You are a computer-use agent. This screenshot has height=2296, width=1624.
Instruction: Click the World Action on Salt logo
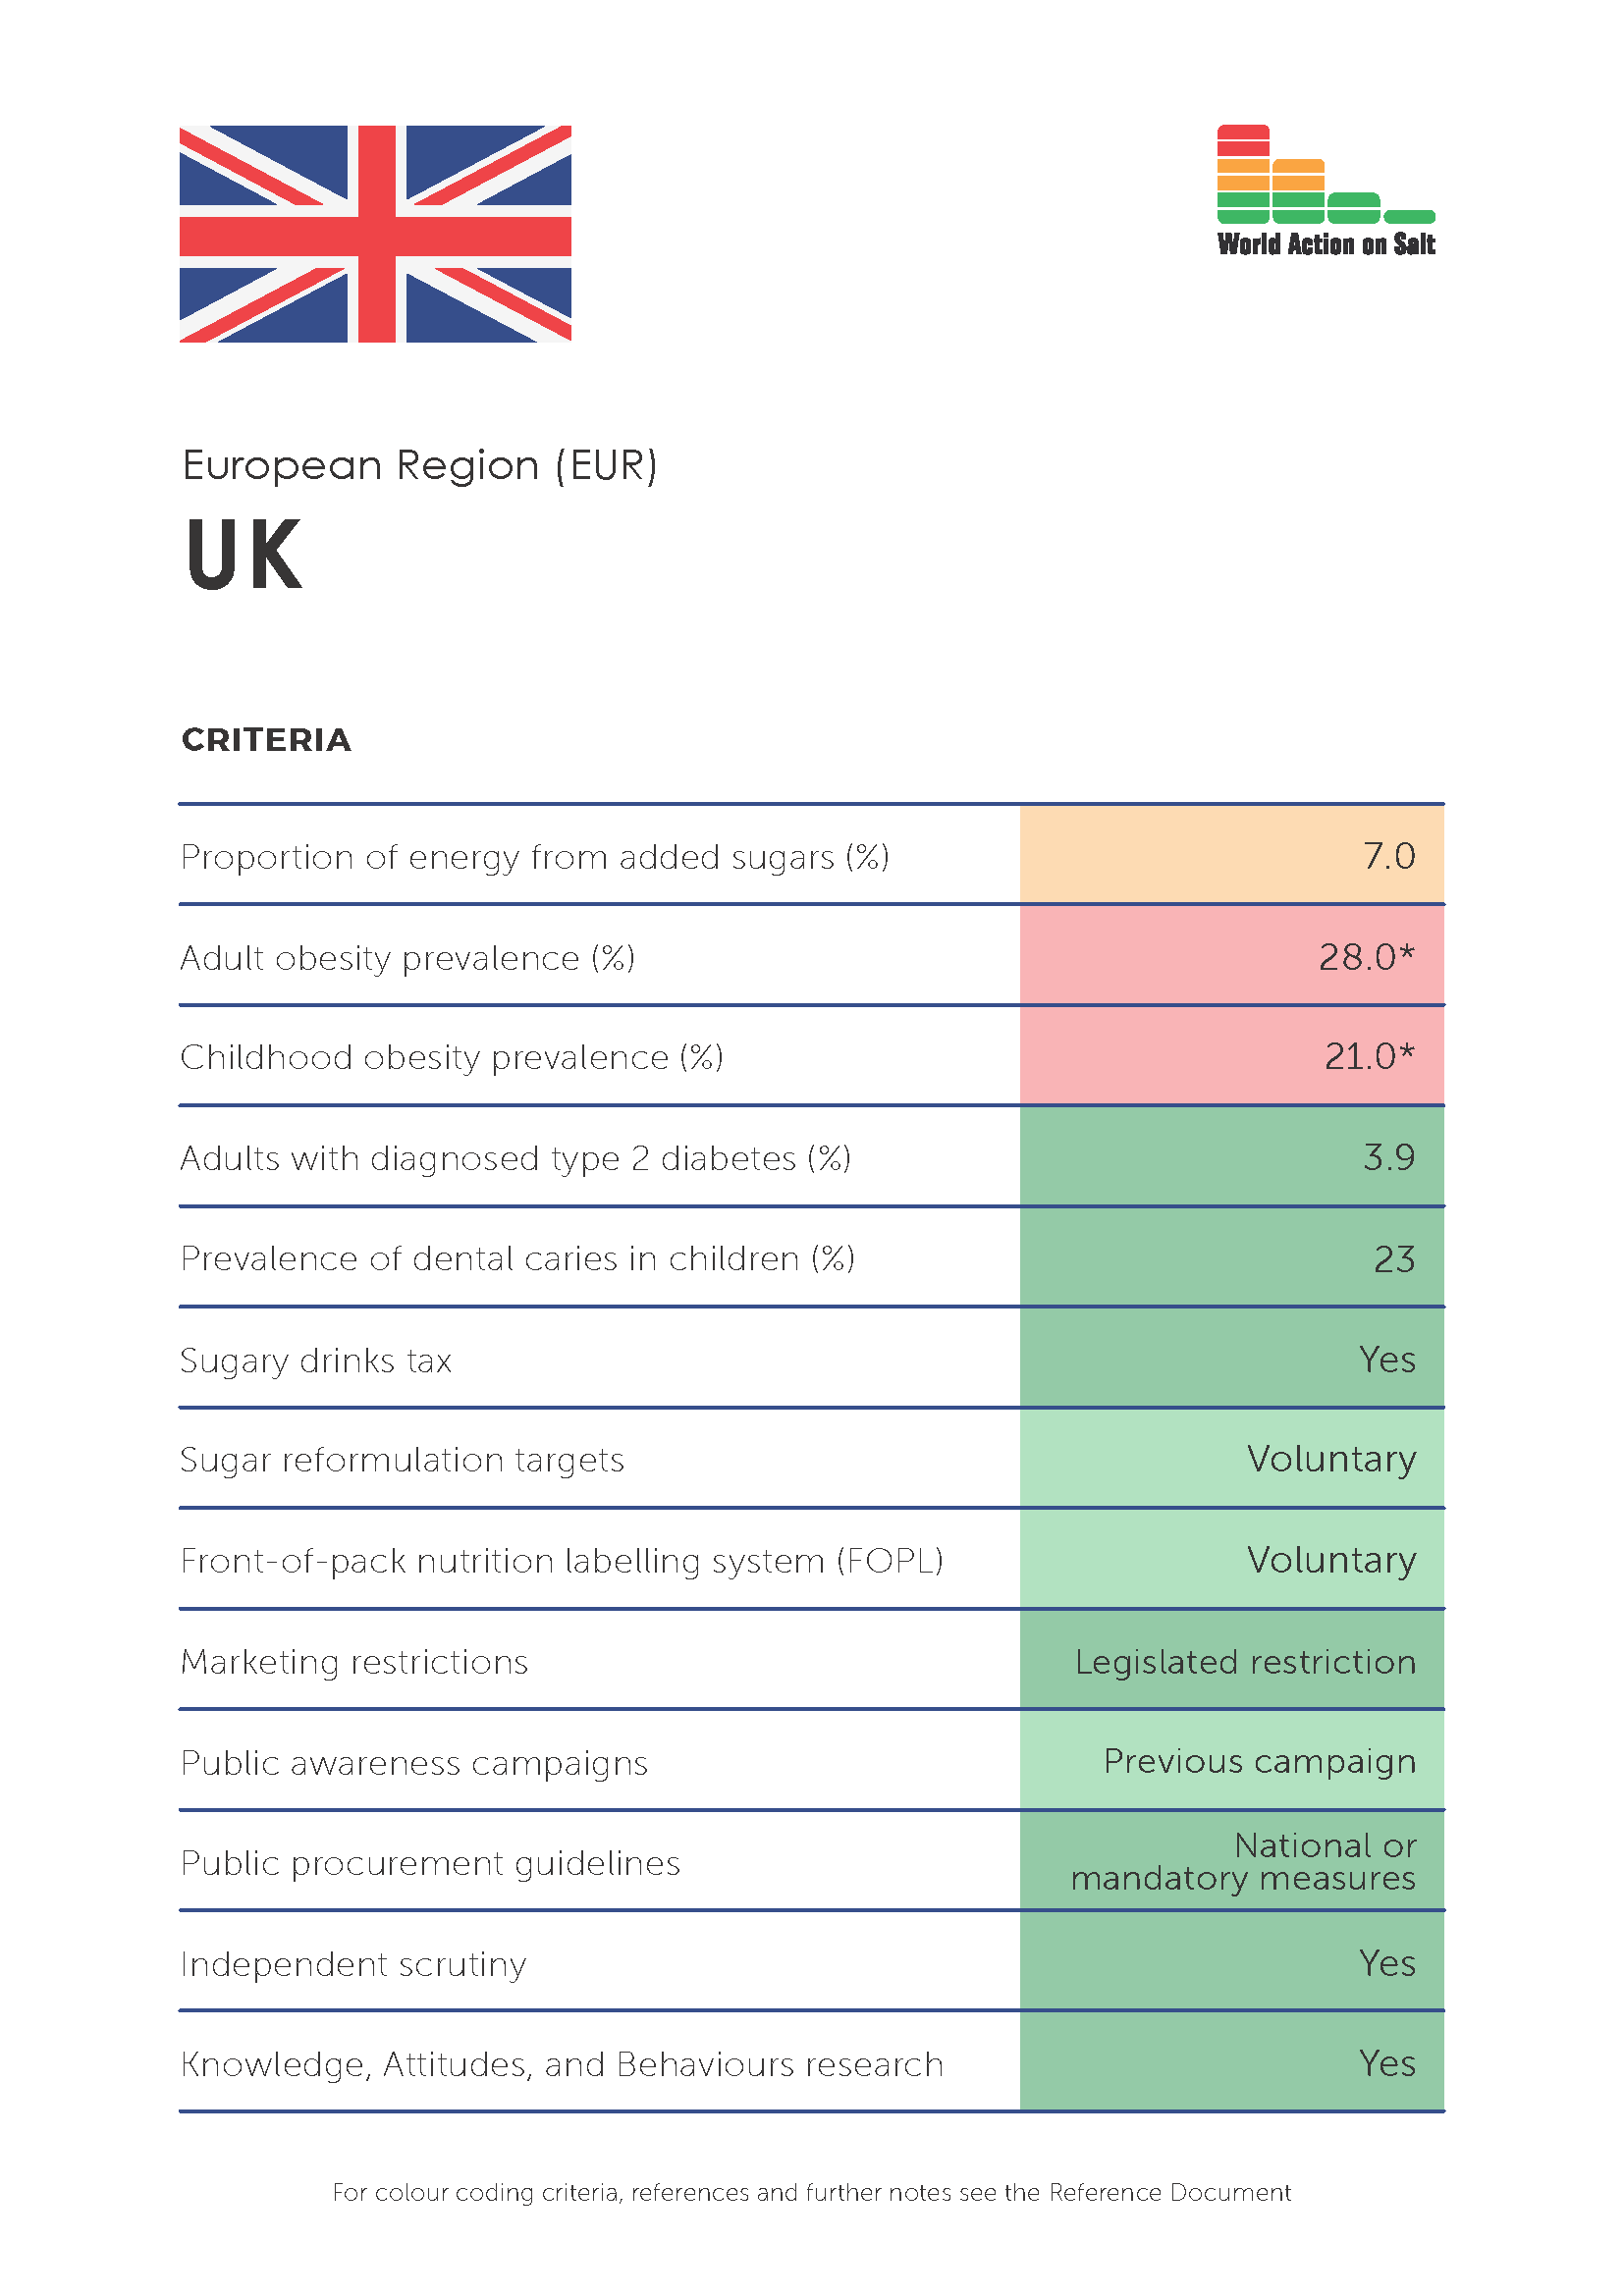point(1326,191)
